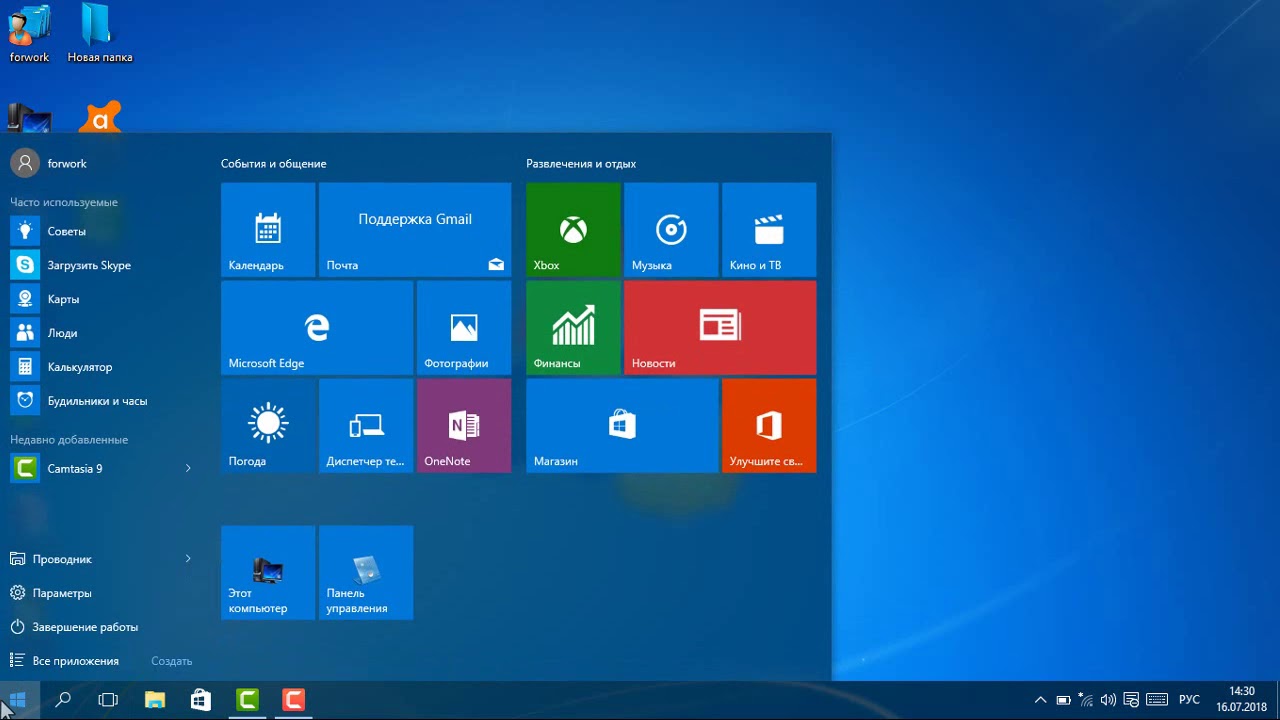Click the battery tray icon
This screenshot has height=720, width=1280.
1064,700
